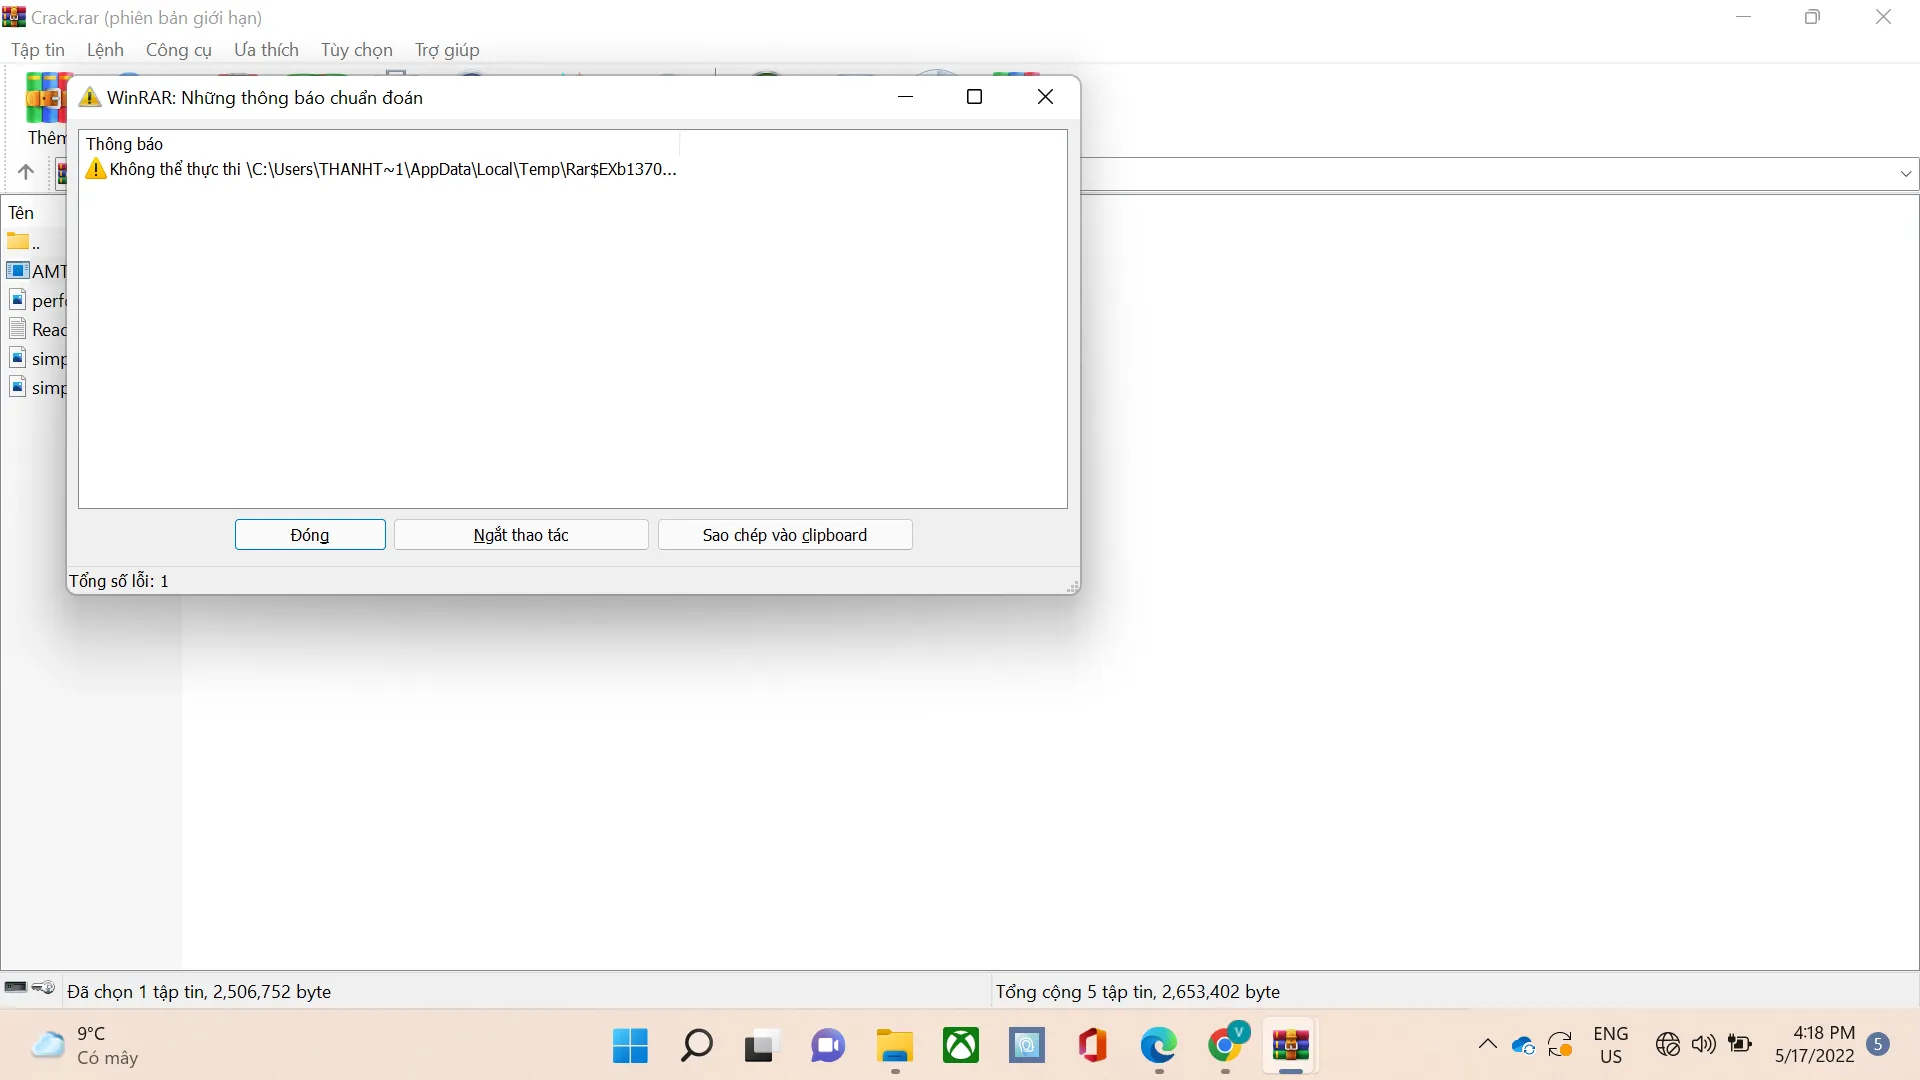The image size is (1920, 1080).
Task: Click WinRAR icon in taskbar
Action: pyautogui.click(x=1291, y=1046)
